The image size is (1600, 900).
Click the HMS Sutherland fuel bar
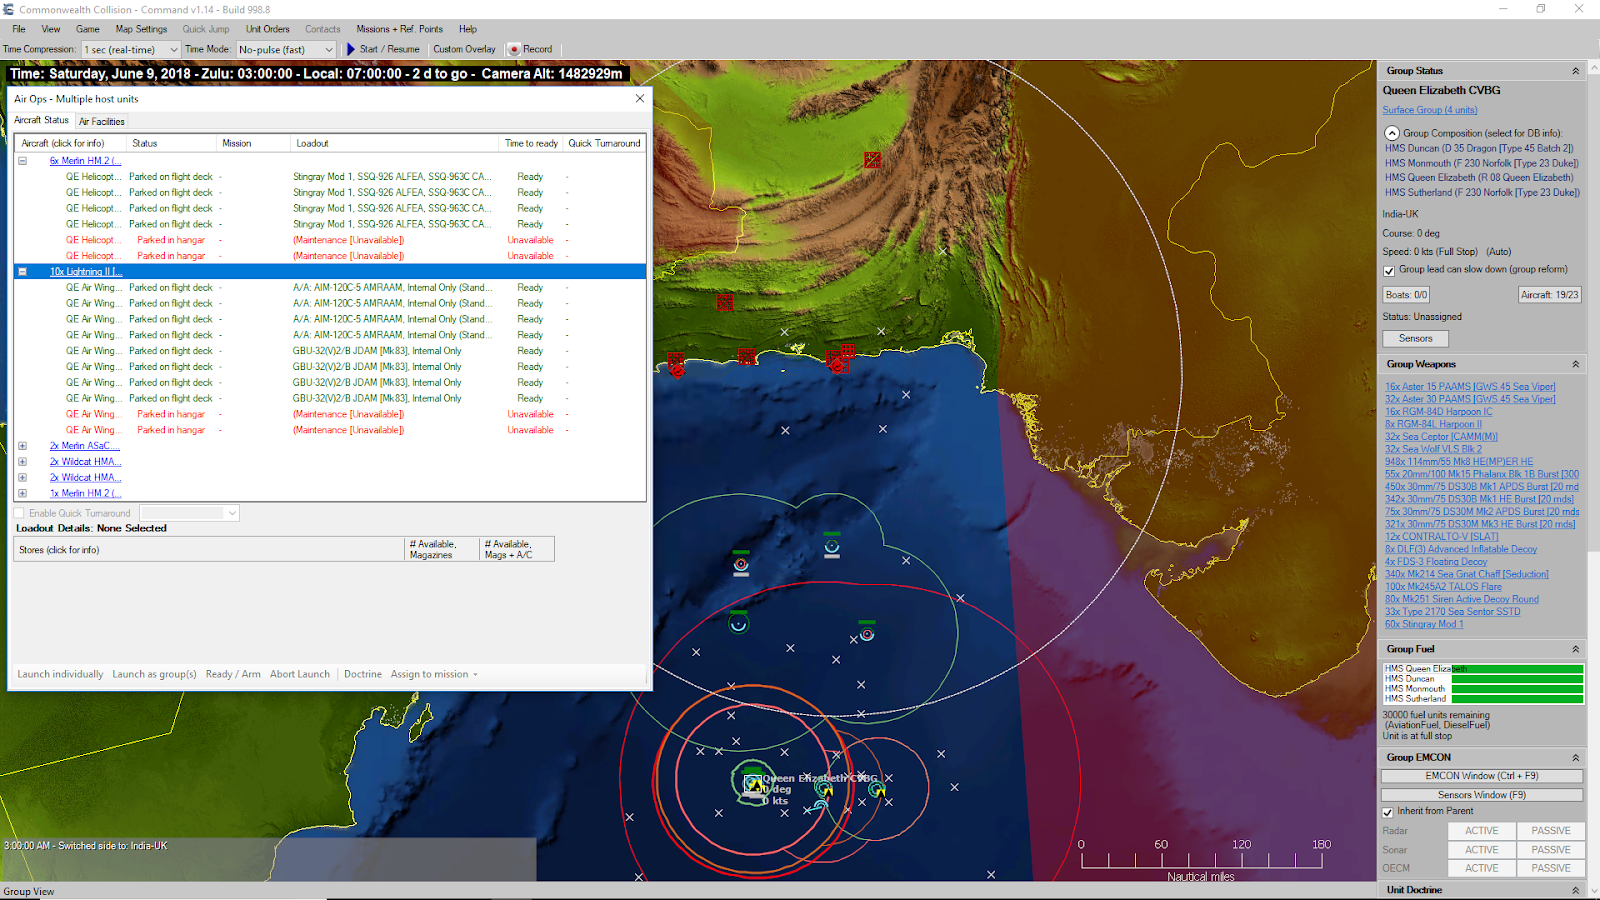pyautogui.click(x=1517, y=699)
